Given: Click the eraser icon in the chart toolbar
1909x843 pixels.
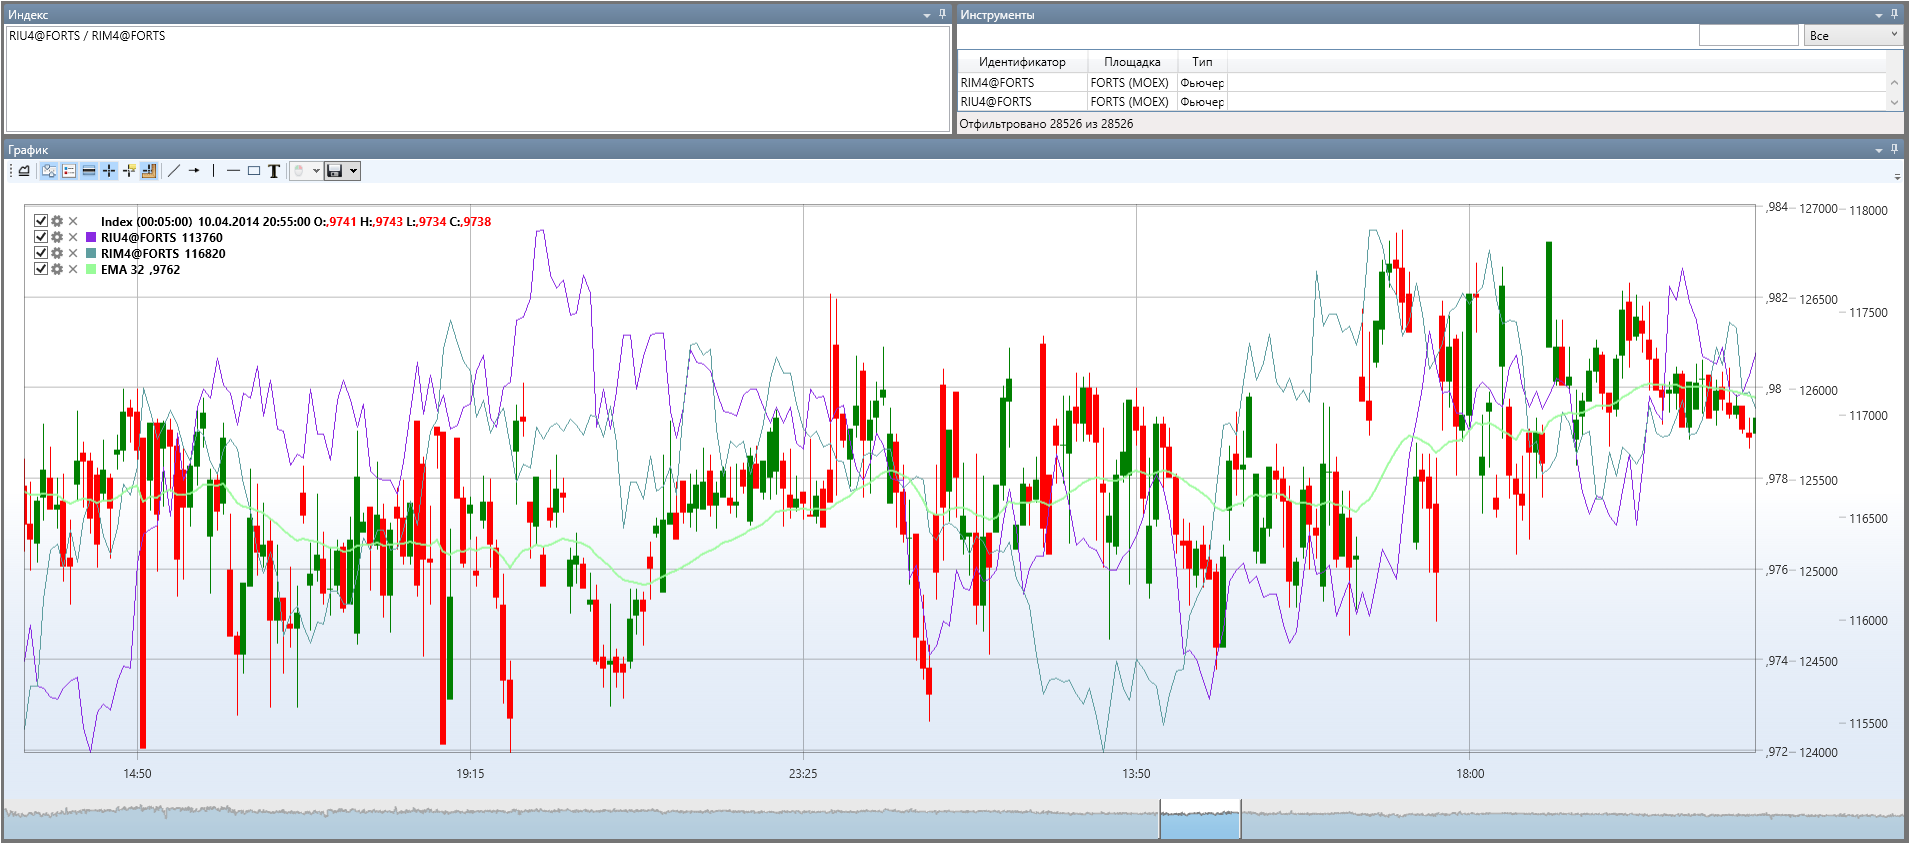Looking at the screenshot, I should (24, 171).
